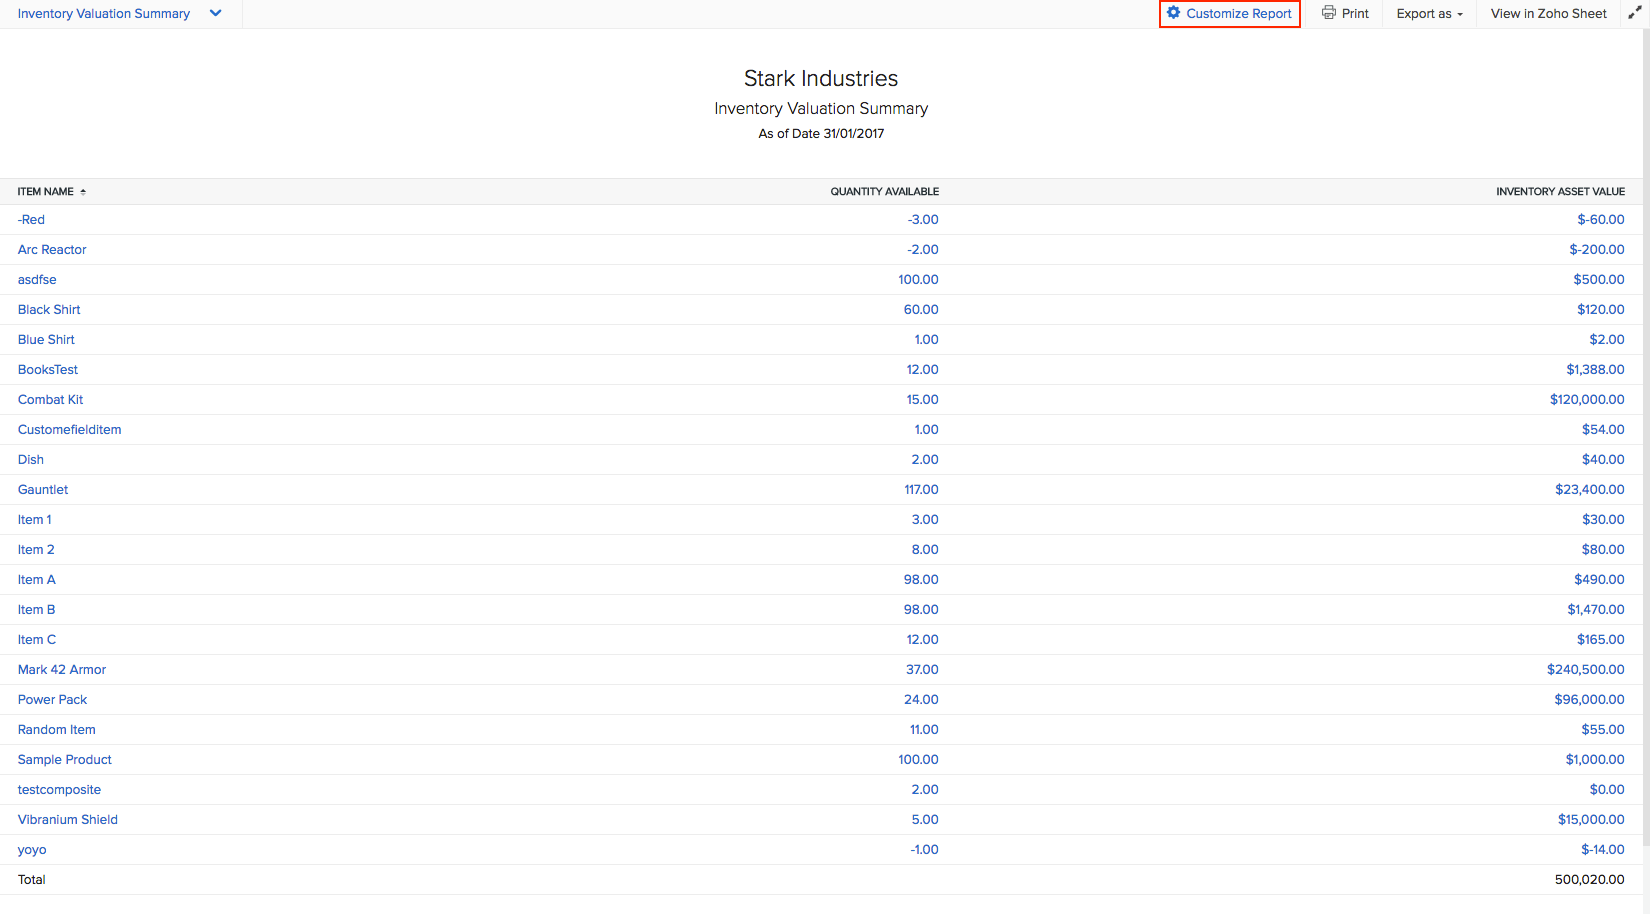Expand the Export as menu

1429,14
